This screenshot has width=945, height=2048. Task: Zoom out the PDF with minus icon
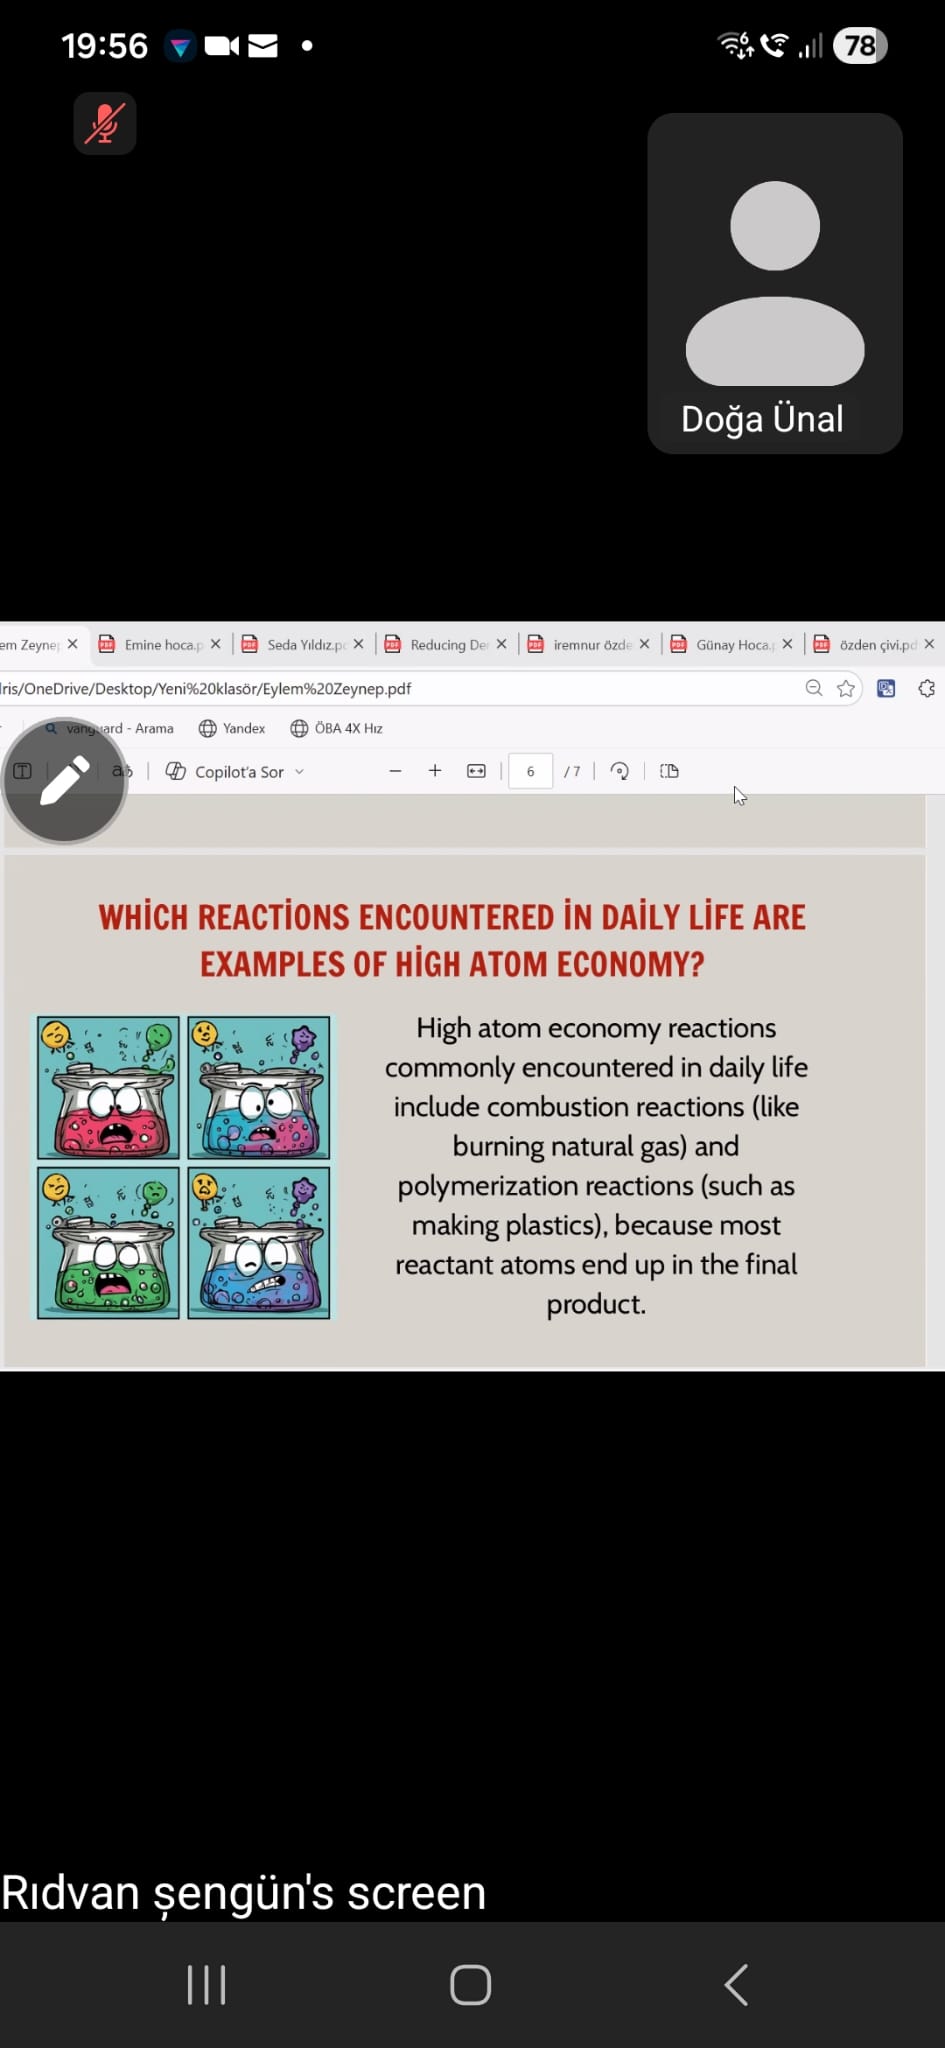[395, 771]
